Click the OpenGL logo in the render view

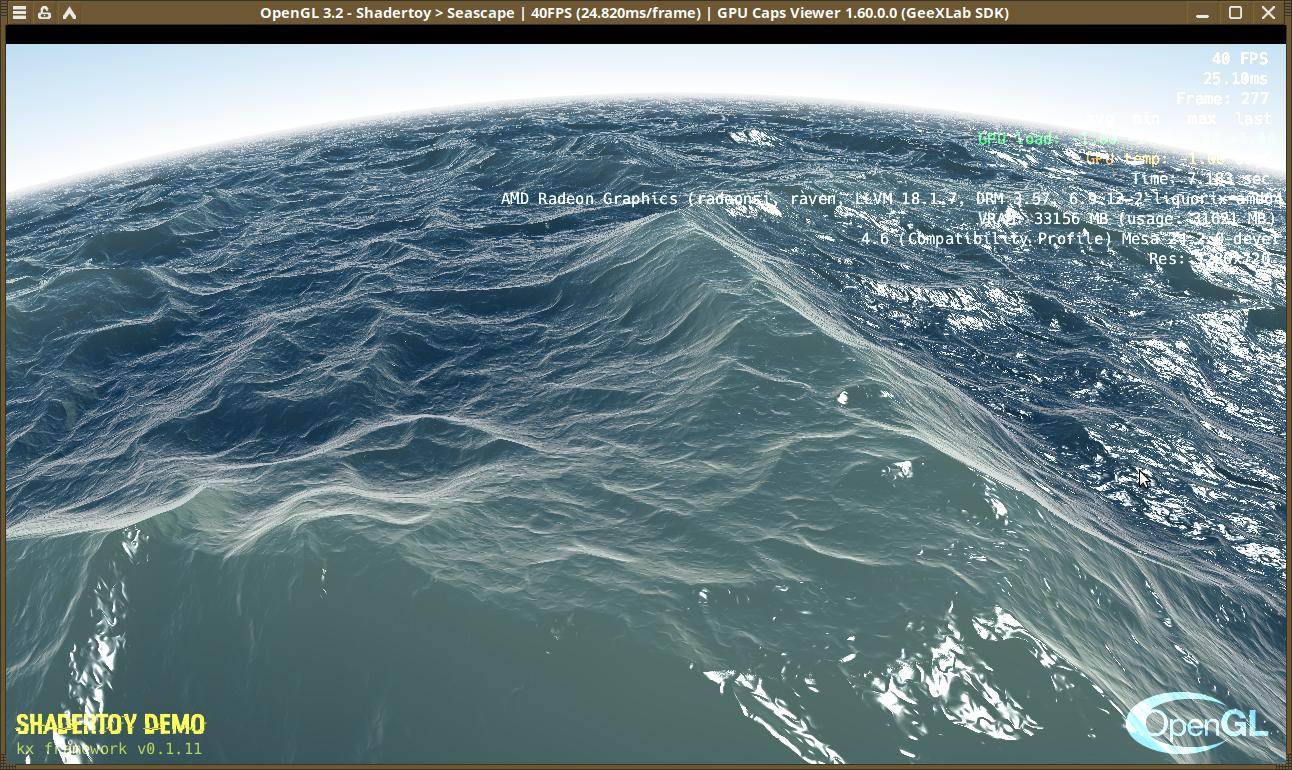(1200, 721)
